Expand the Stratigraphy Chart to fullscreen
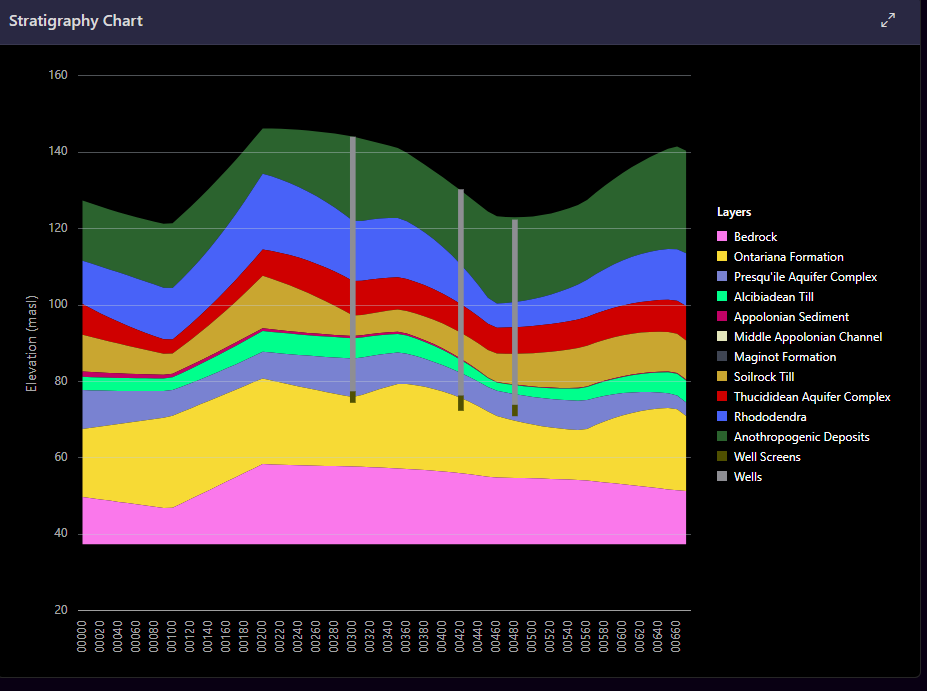The image size is (927, 691). 887,20
